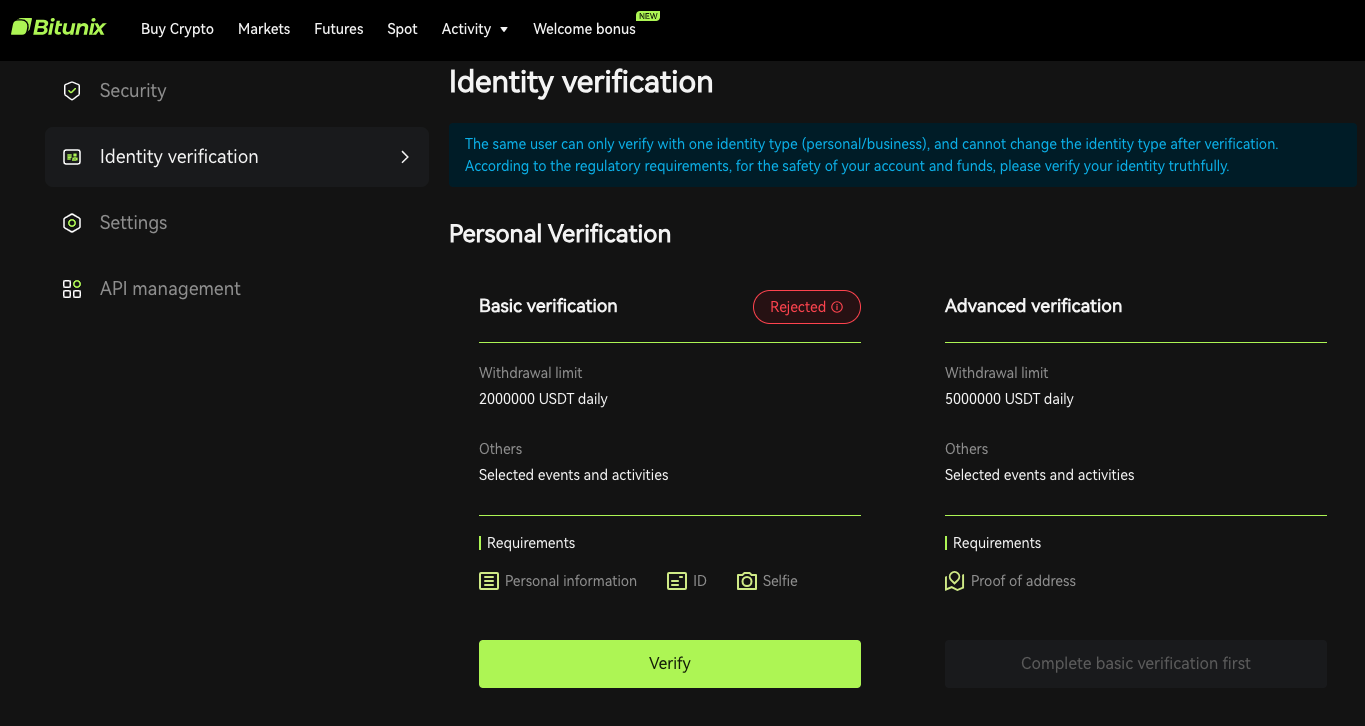
Task: Click the Rejected status badge
Action: 806,307
